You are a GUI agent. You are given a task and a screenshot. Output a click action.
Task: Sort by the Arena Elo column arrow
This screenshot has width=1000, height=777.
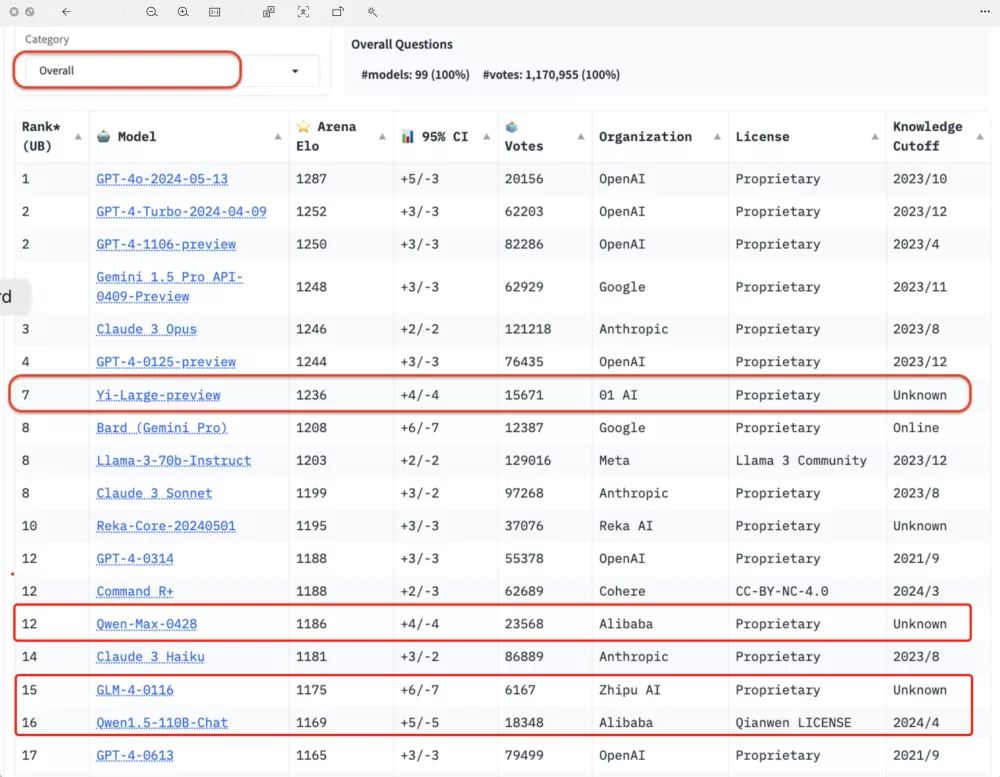tap(382, 137)
